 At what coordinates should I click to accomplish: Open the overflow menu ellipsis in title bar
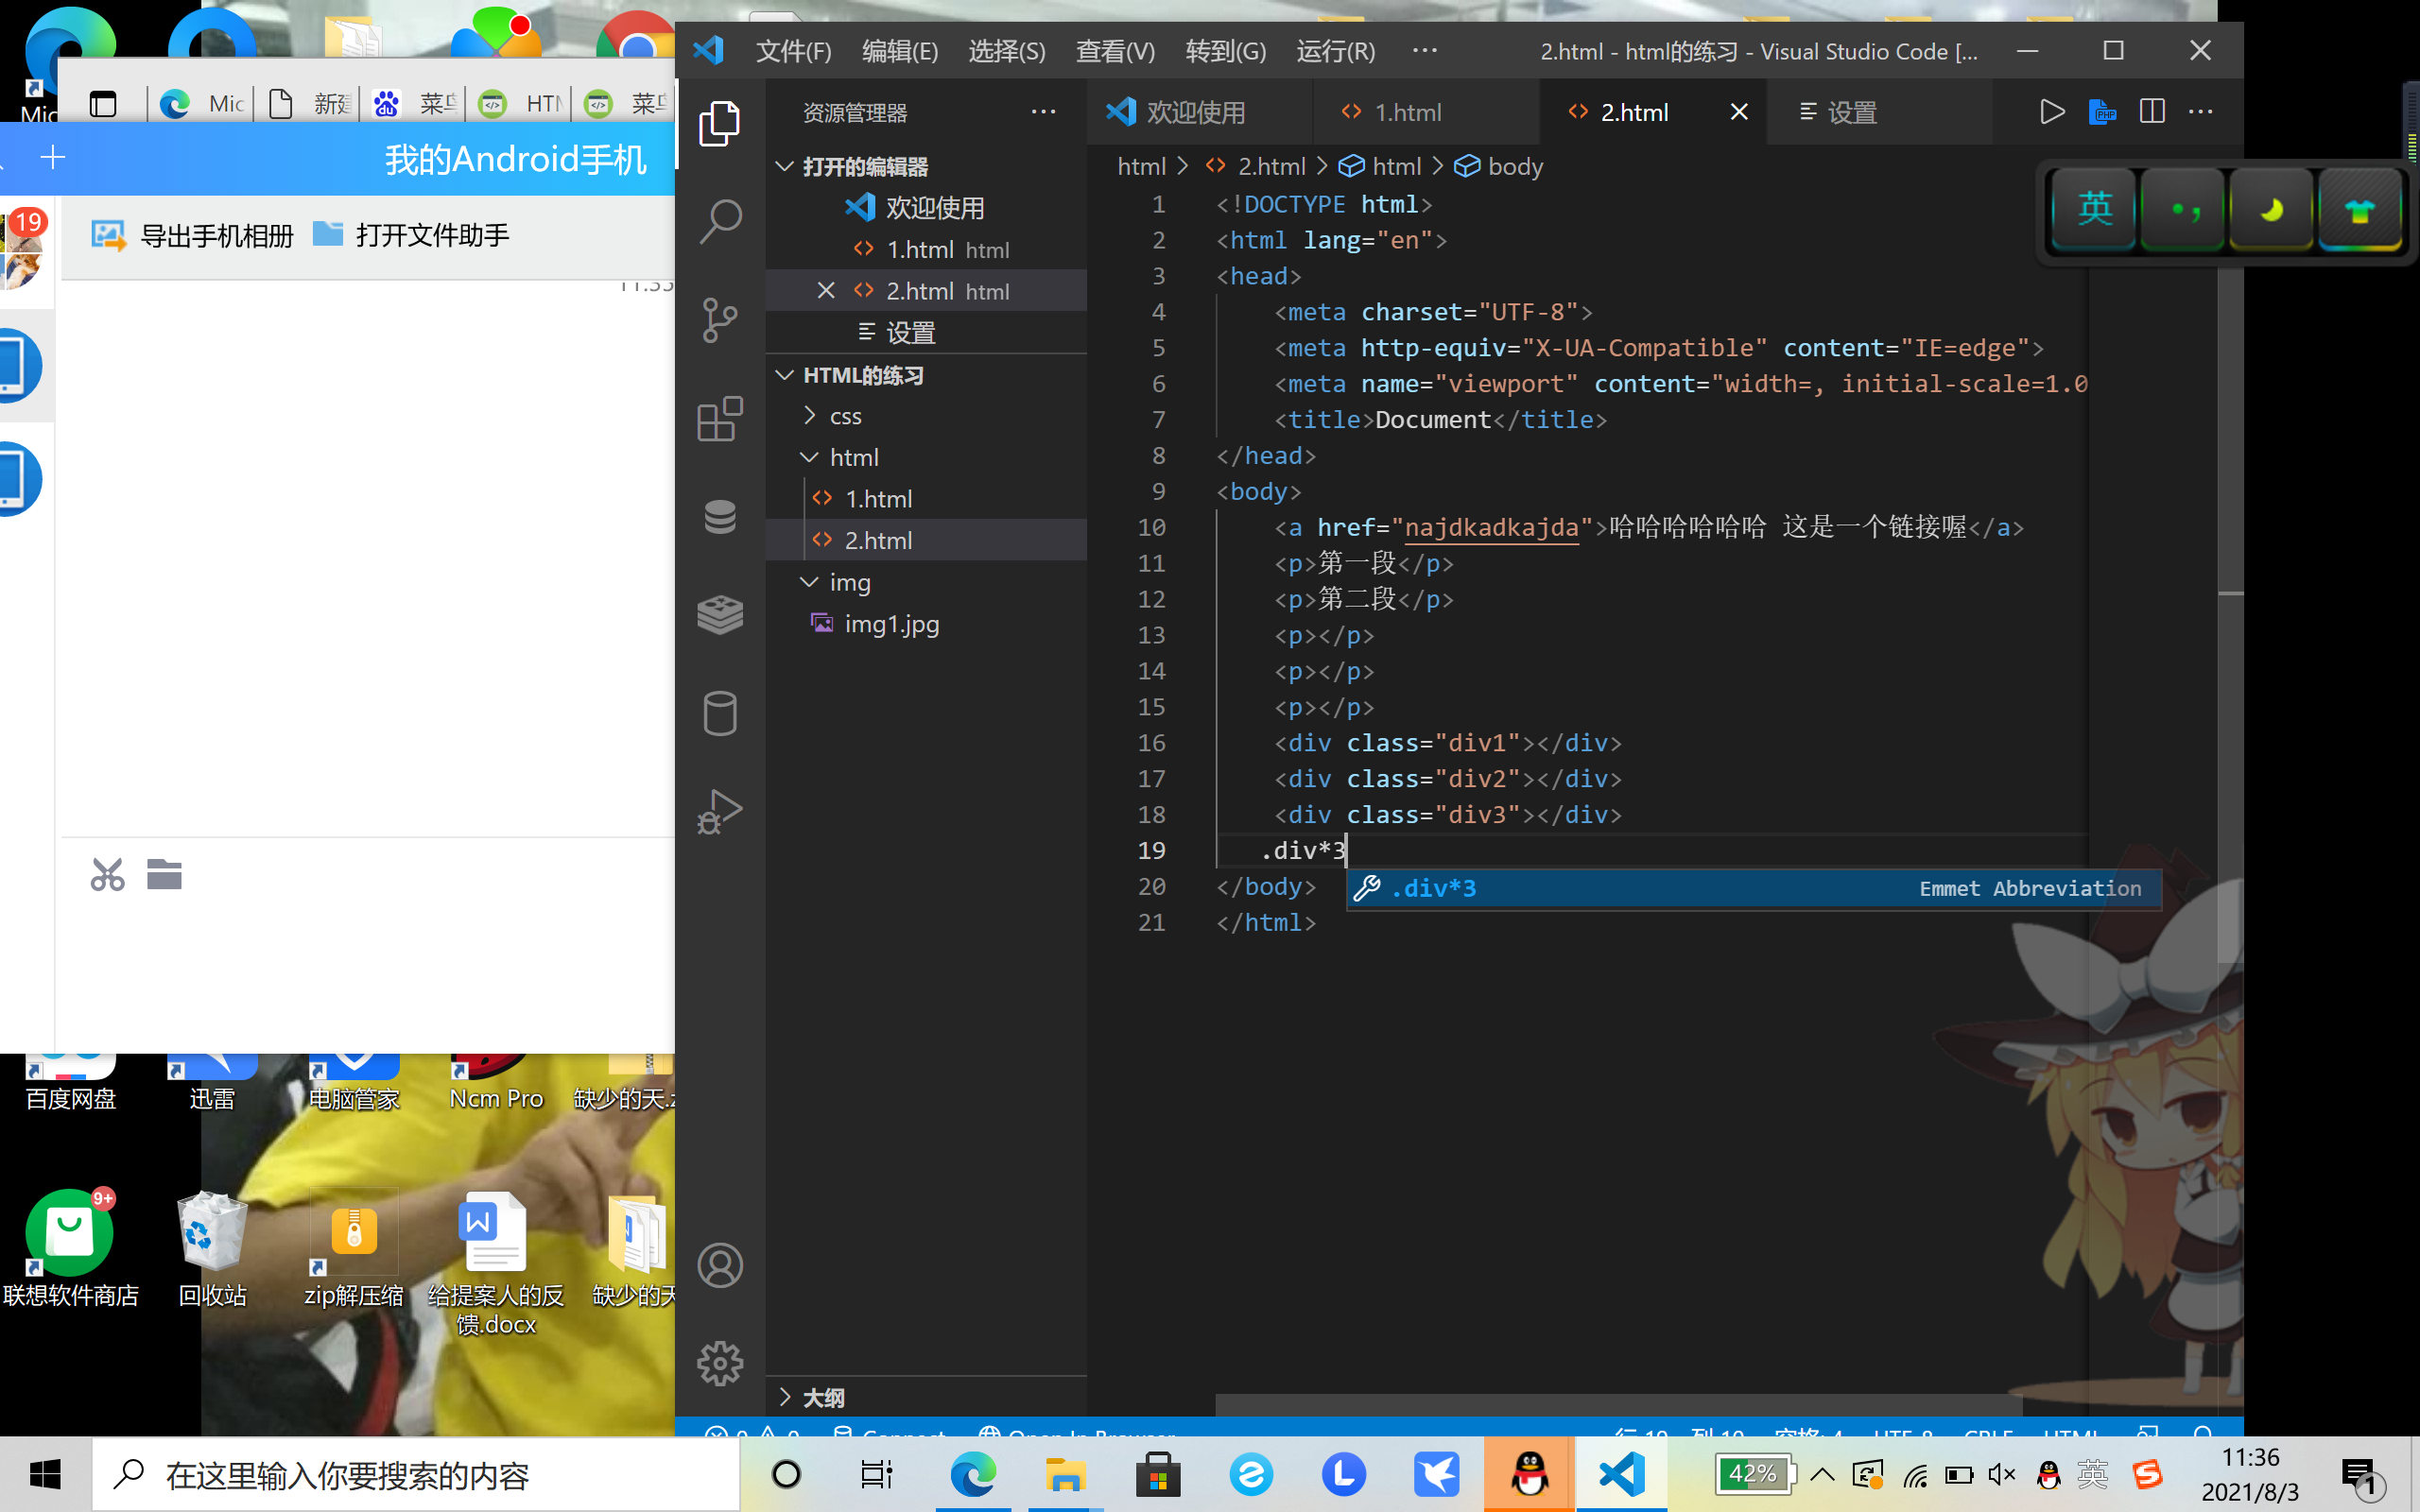tap(1425, 50)
